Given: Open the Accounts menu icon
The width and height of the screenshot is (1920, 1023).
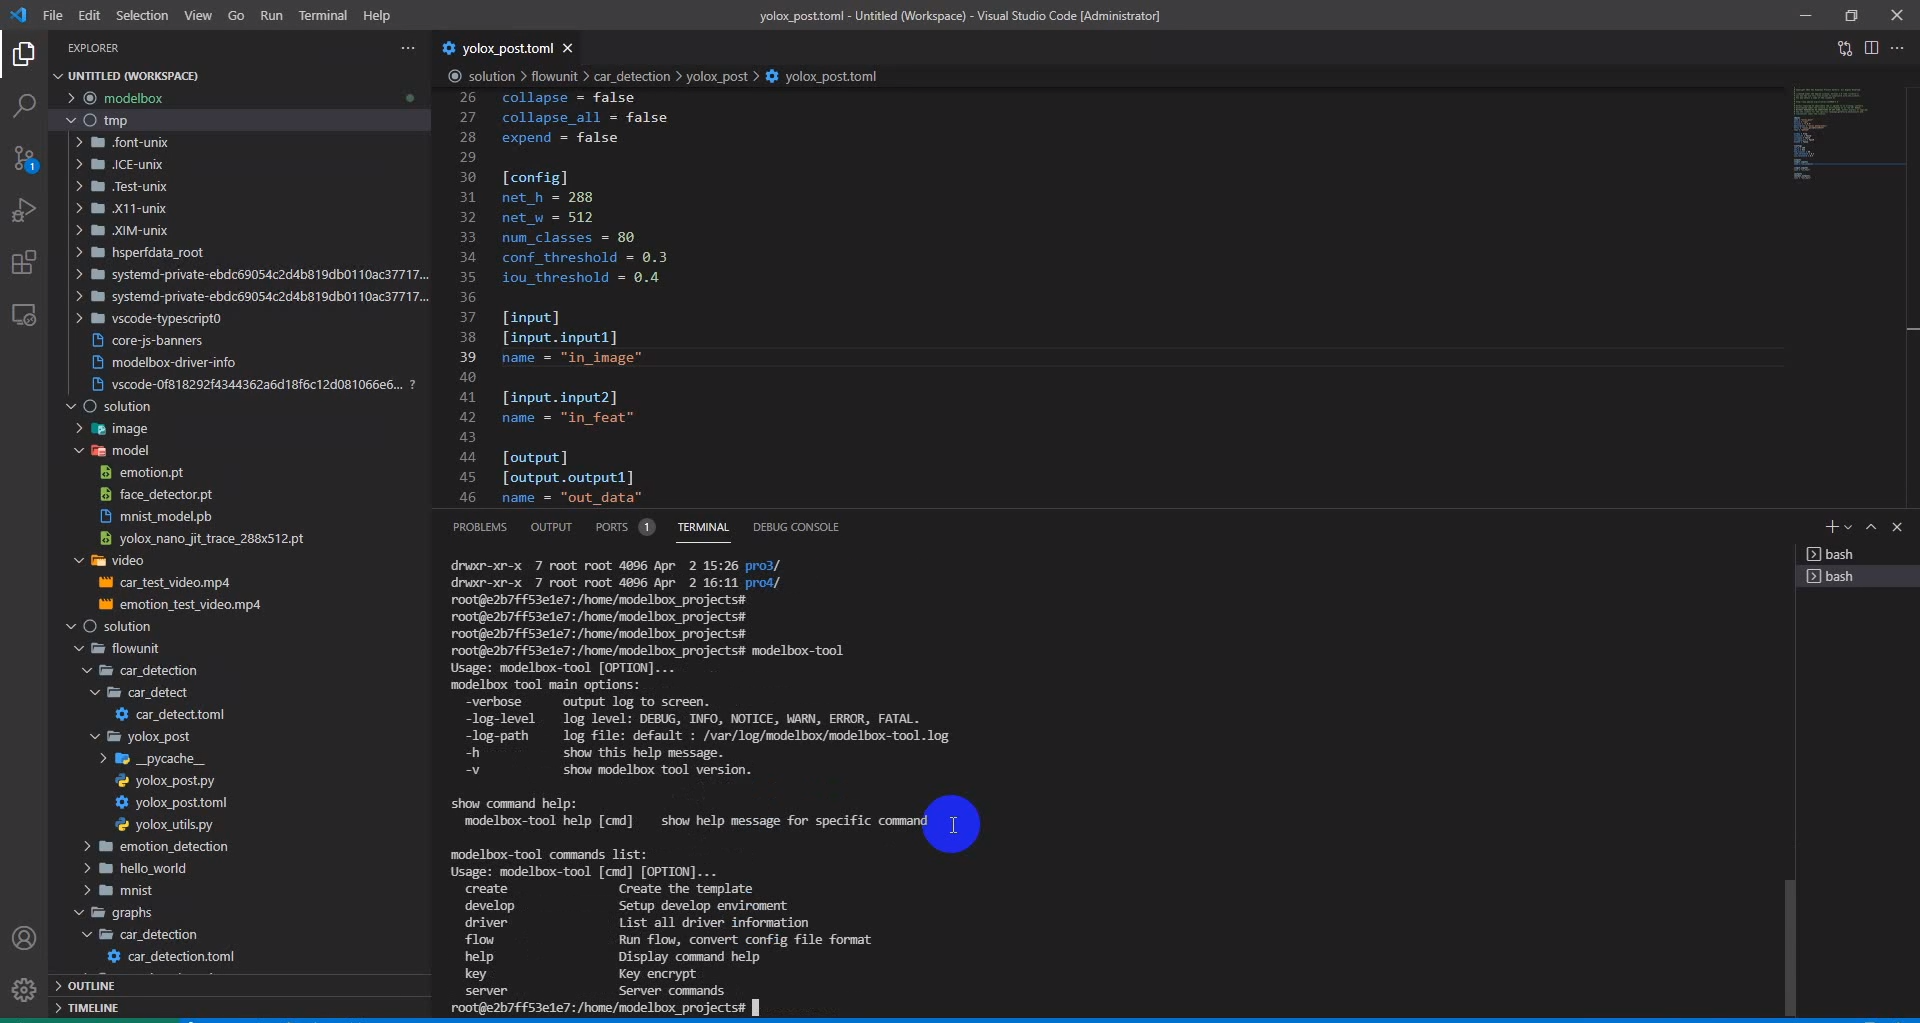Looking at the screenshot, I should coord(24,938).
